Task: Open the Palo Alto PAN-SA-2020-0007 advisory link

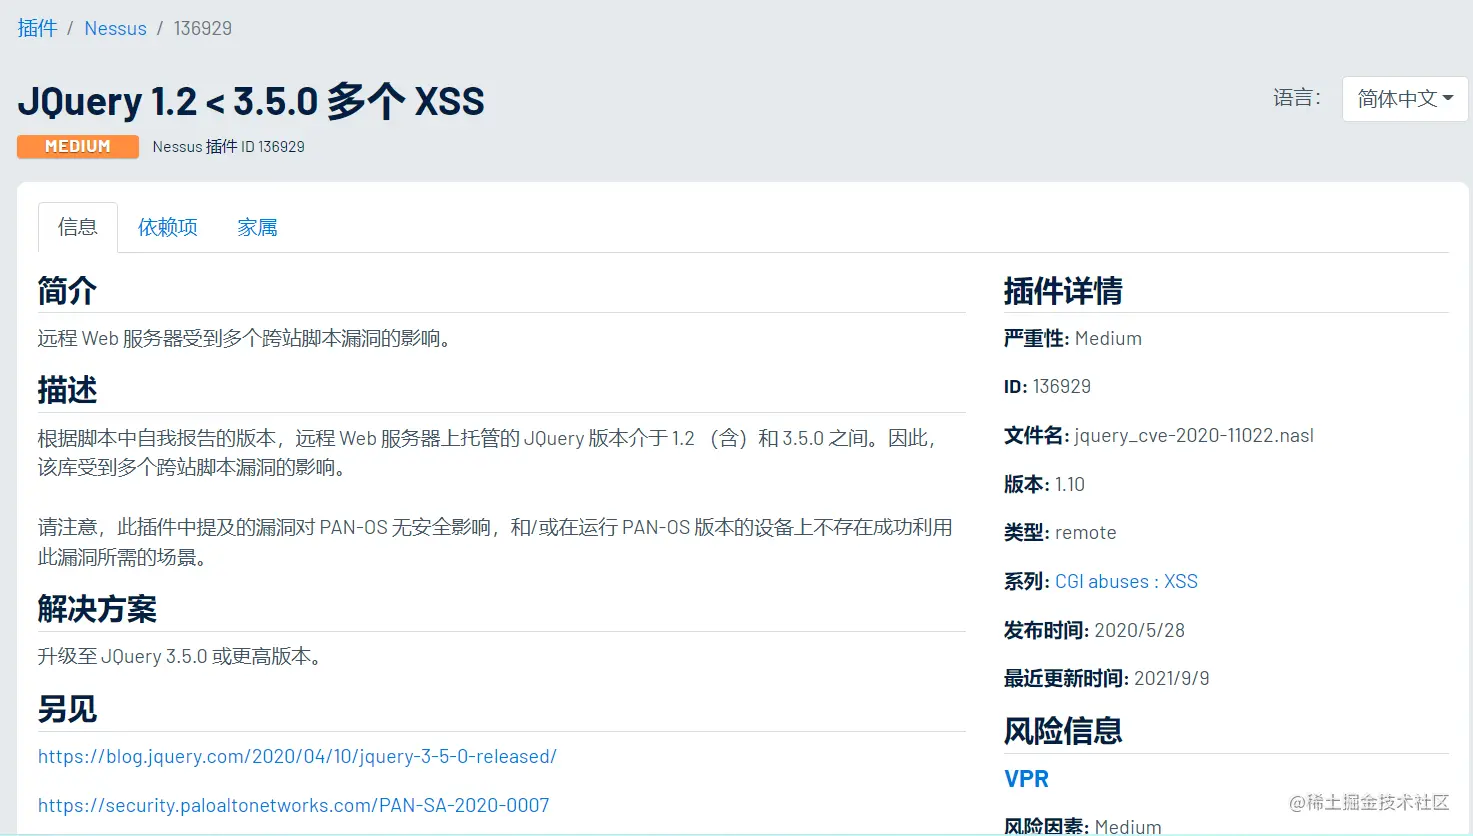Action: 294,805
